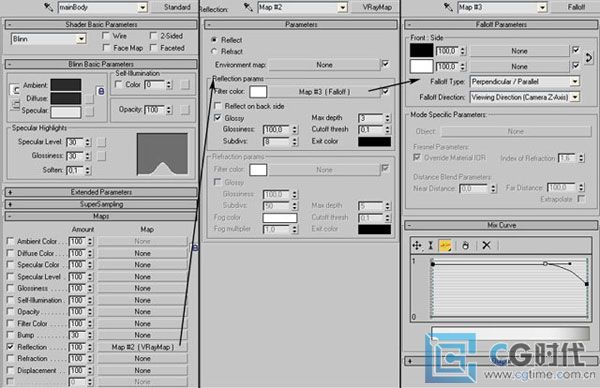Open Map #3 name dropdown

542,7
